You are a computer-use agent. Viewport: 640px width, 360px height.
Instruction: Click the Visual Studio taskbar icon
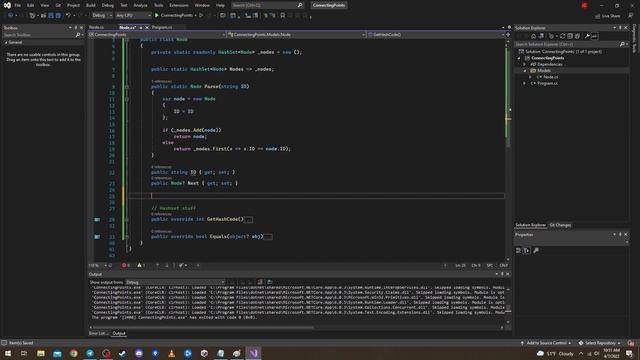click(x=253, y=353)
